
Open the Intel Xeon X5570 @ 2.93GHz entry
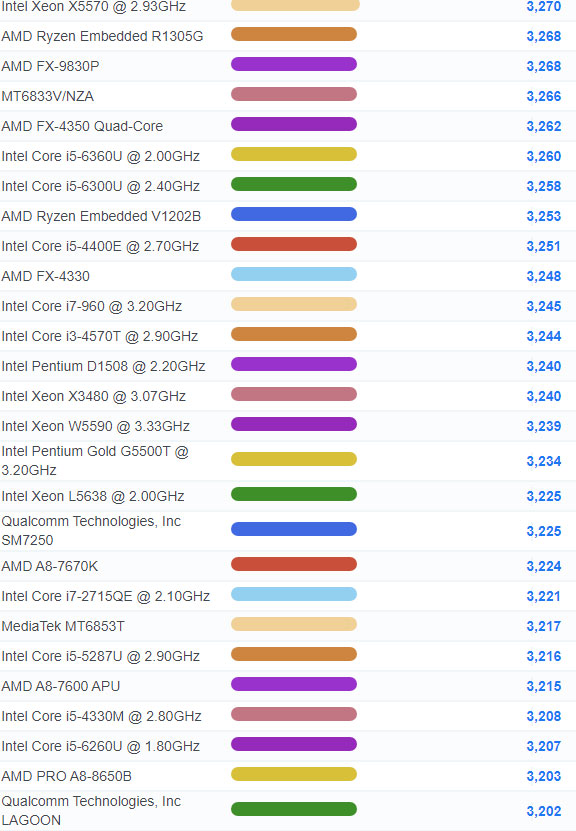(x=94, y=6)
